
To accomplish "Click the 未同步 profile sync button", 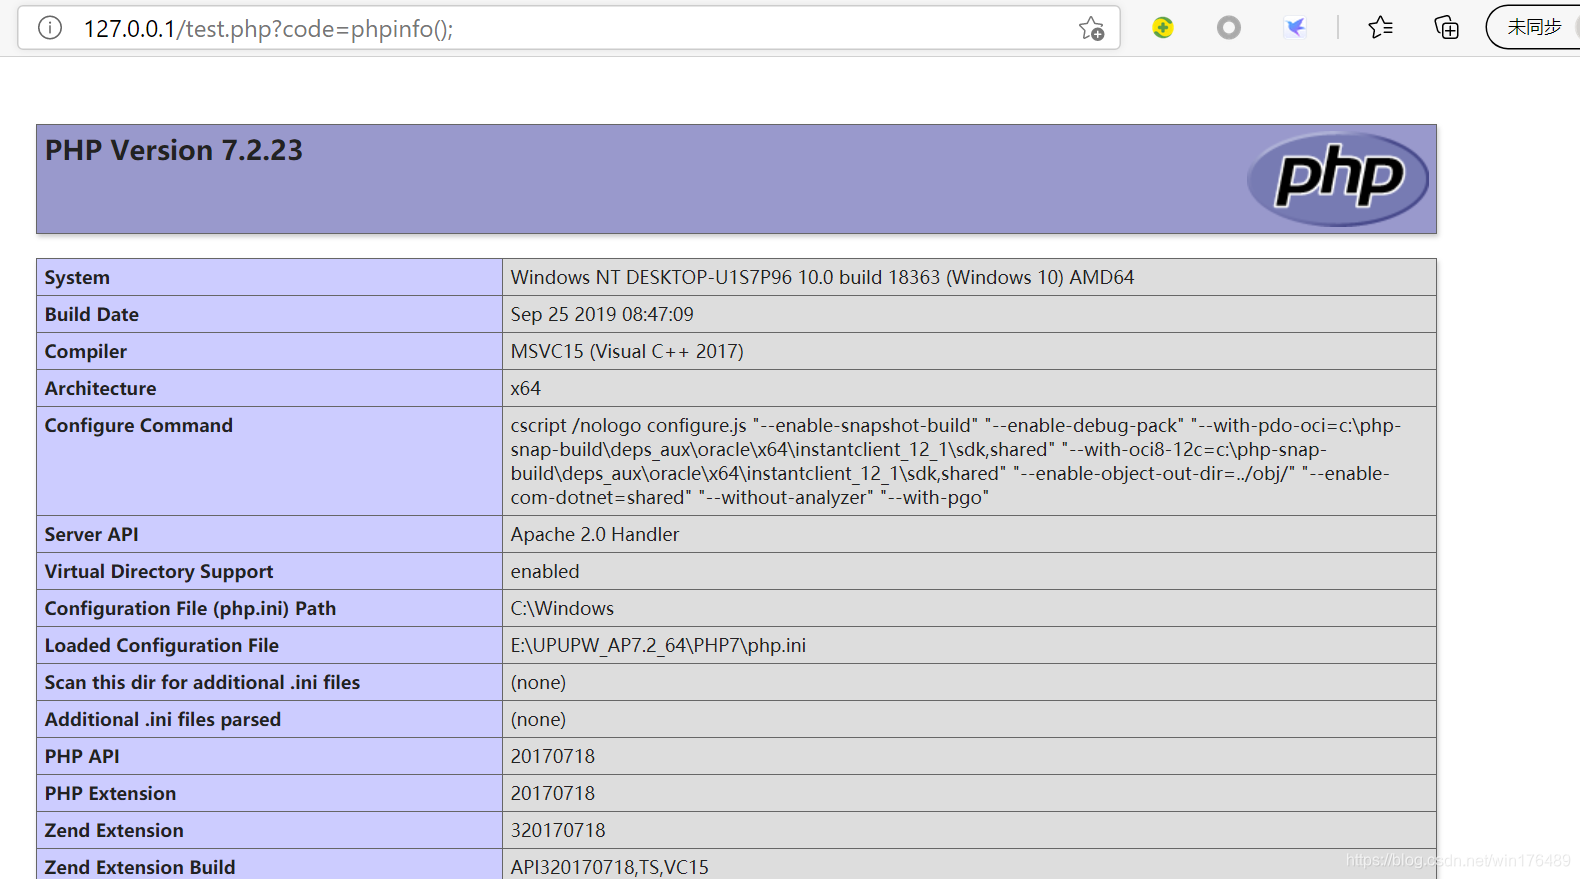I will pyautogui.click(x=1534, y=27).
